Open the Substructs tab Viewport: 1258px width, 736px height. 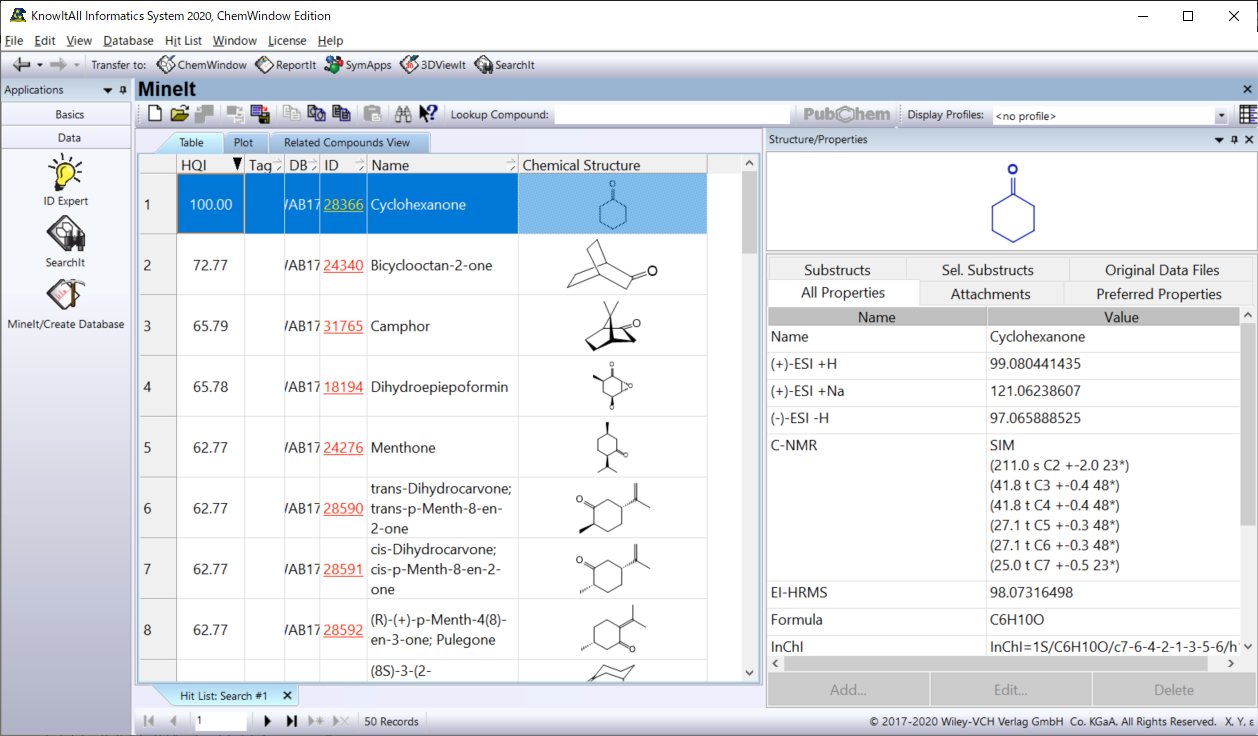click(837, 270)
